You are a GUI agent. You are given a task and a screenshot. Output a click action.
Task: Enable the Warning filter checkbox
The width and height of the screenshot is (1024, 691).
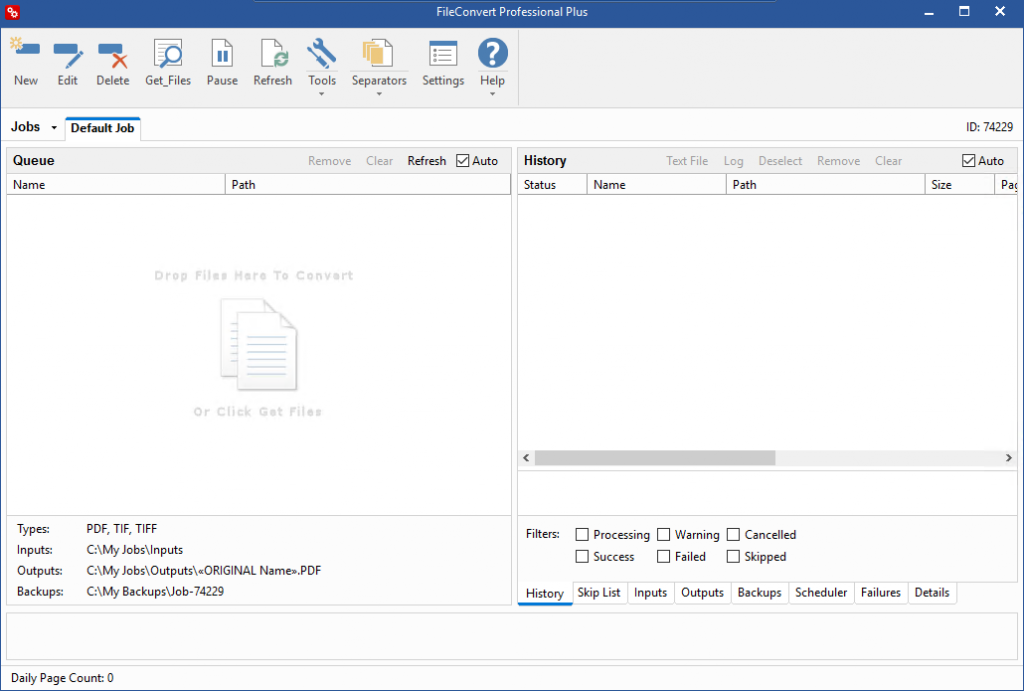coord(664,535)
